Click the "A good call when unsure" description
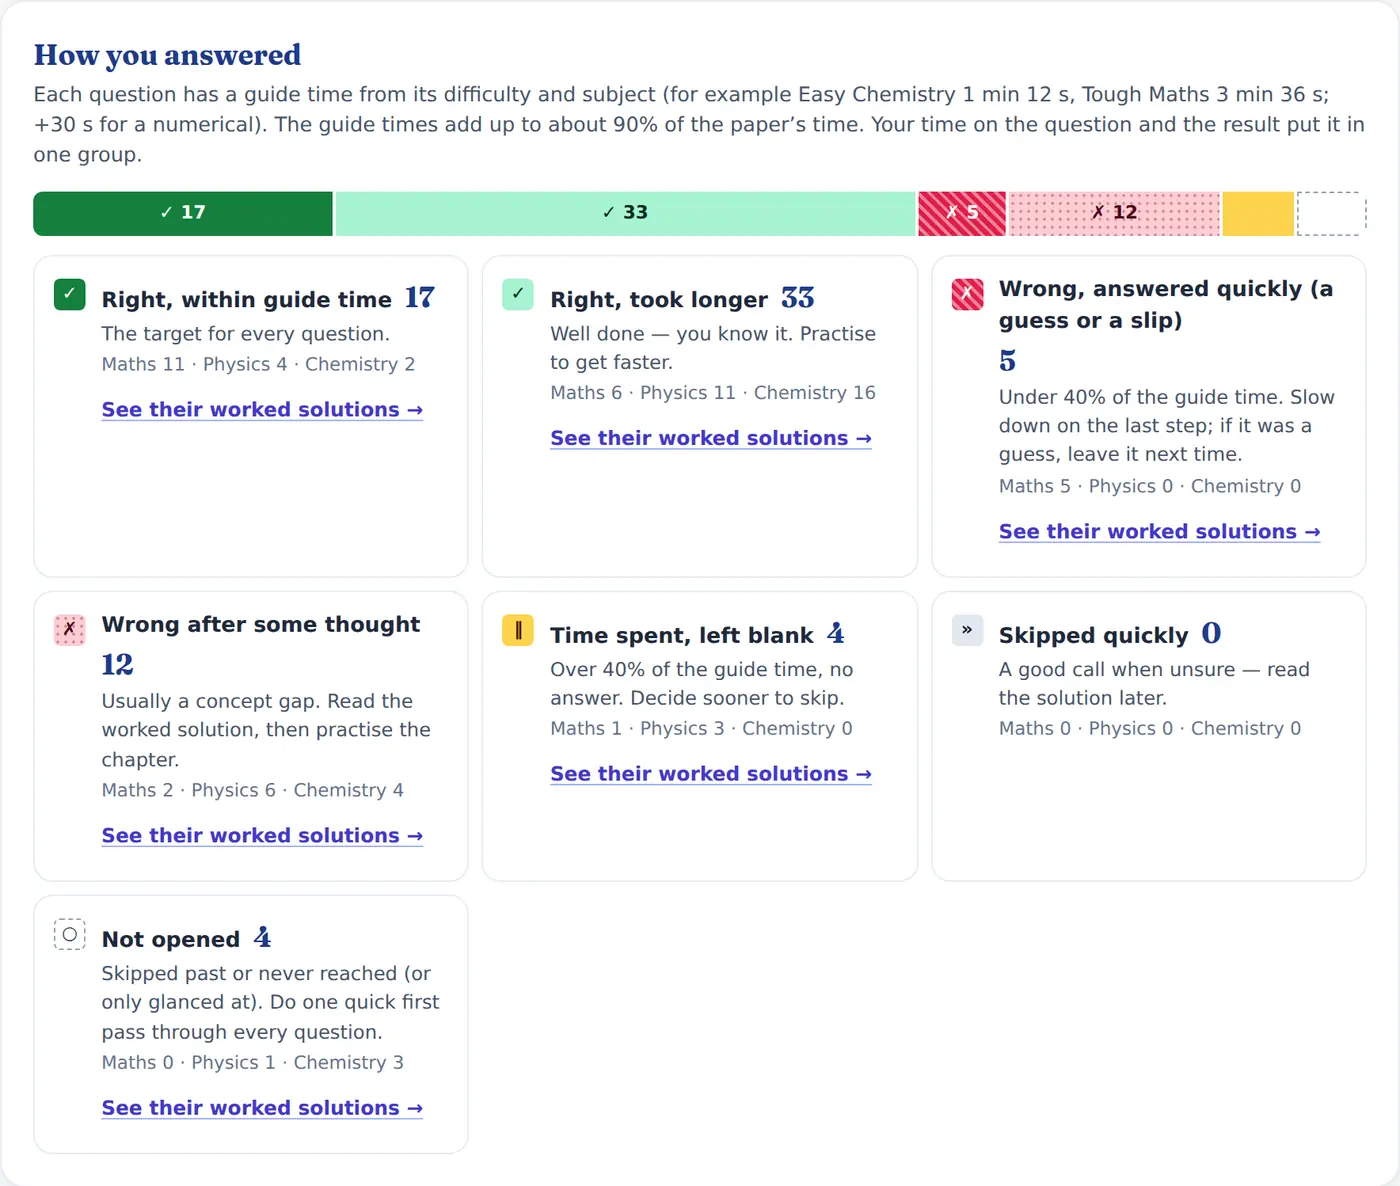Viewport: 1400px width, 1186px height. 1154,684
